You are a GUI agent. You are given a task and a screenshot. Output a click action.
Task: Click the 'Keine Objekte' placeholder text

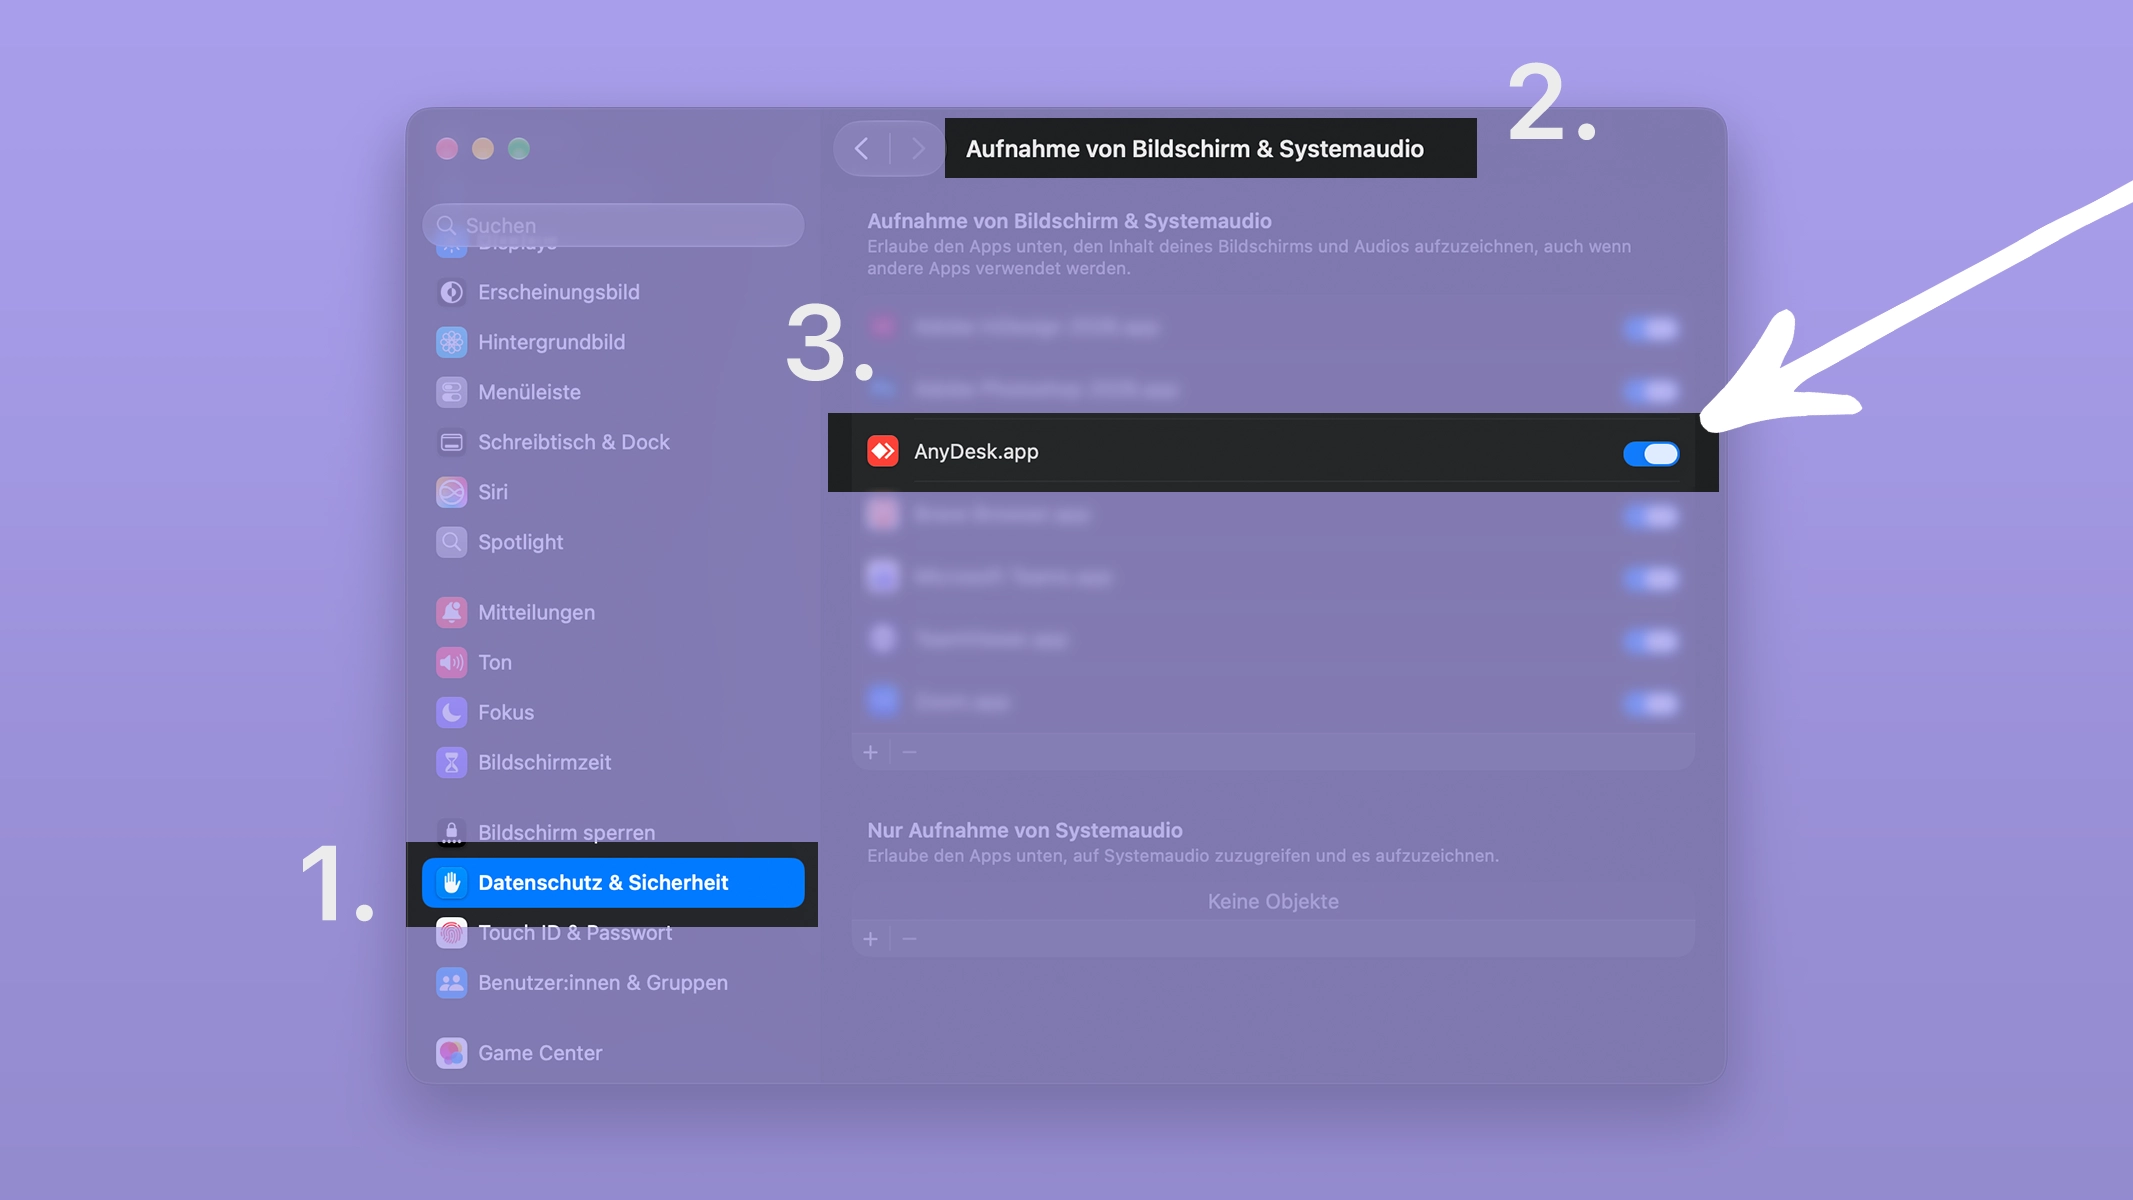[1272, 901]
